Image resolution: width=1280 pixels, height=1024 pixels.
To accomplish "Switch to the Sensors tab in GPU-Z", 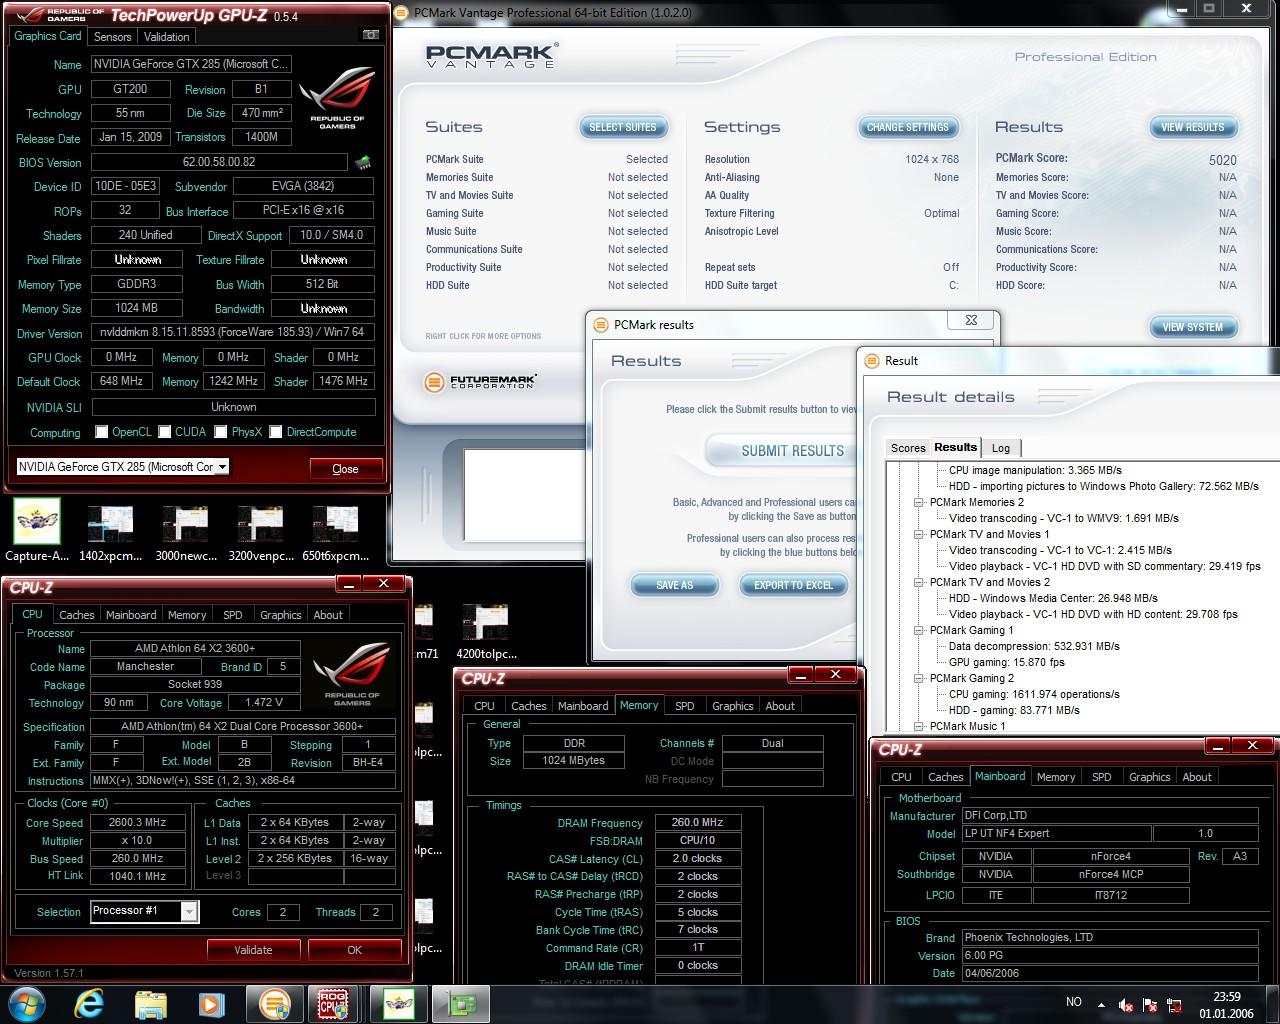I will tap(112, 36).
